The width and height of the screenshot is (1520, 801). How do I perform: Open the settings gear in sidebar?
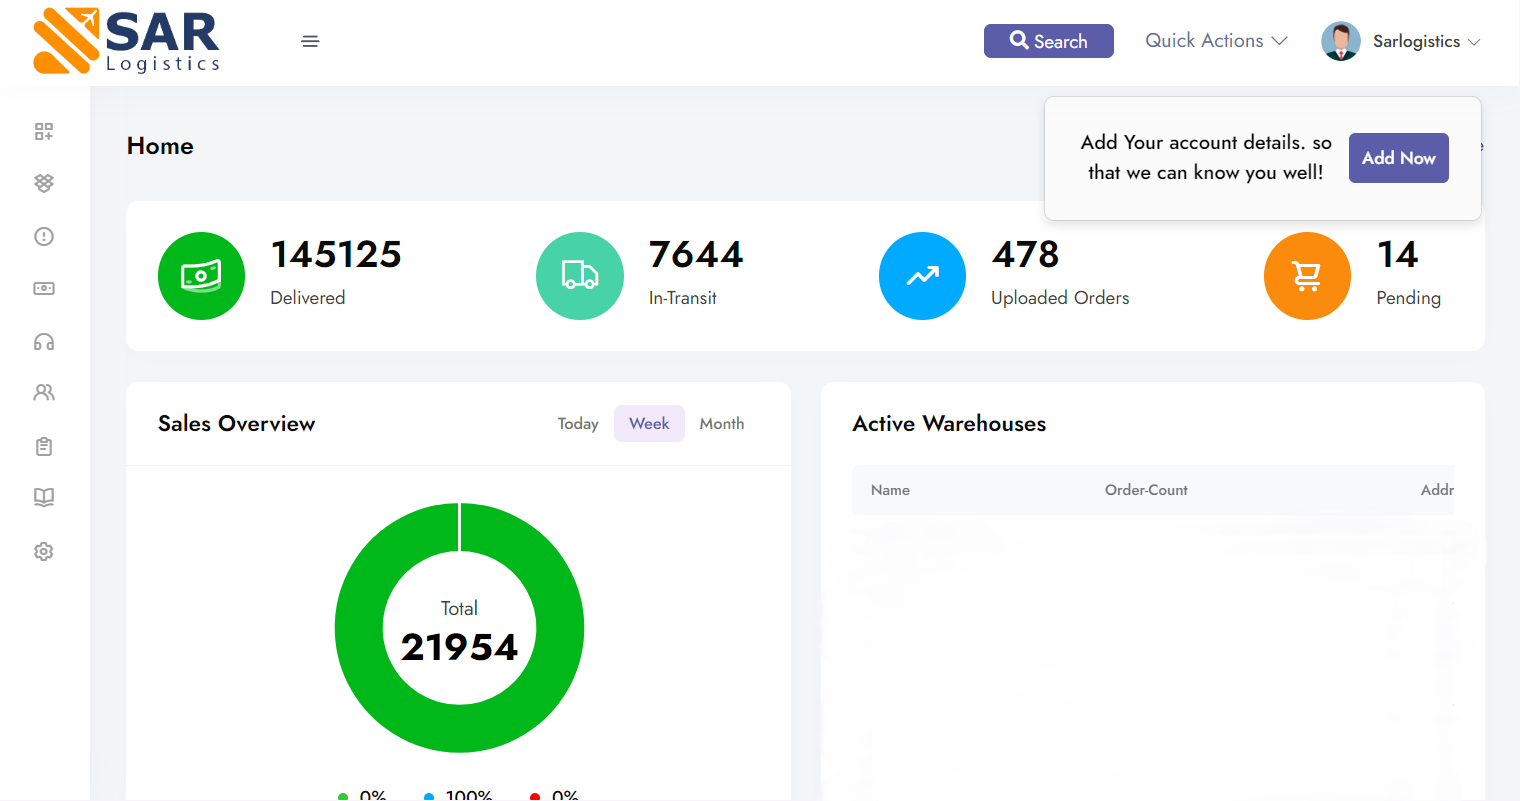44,551
